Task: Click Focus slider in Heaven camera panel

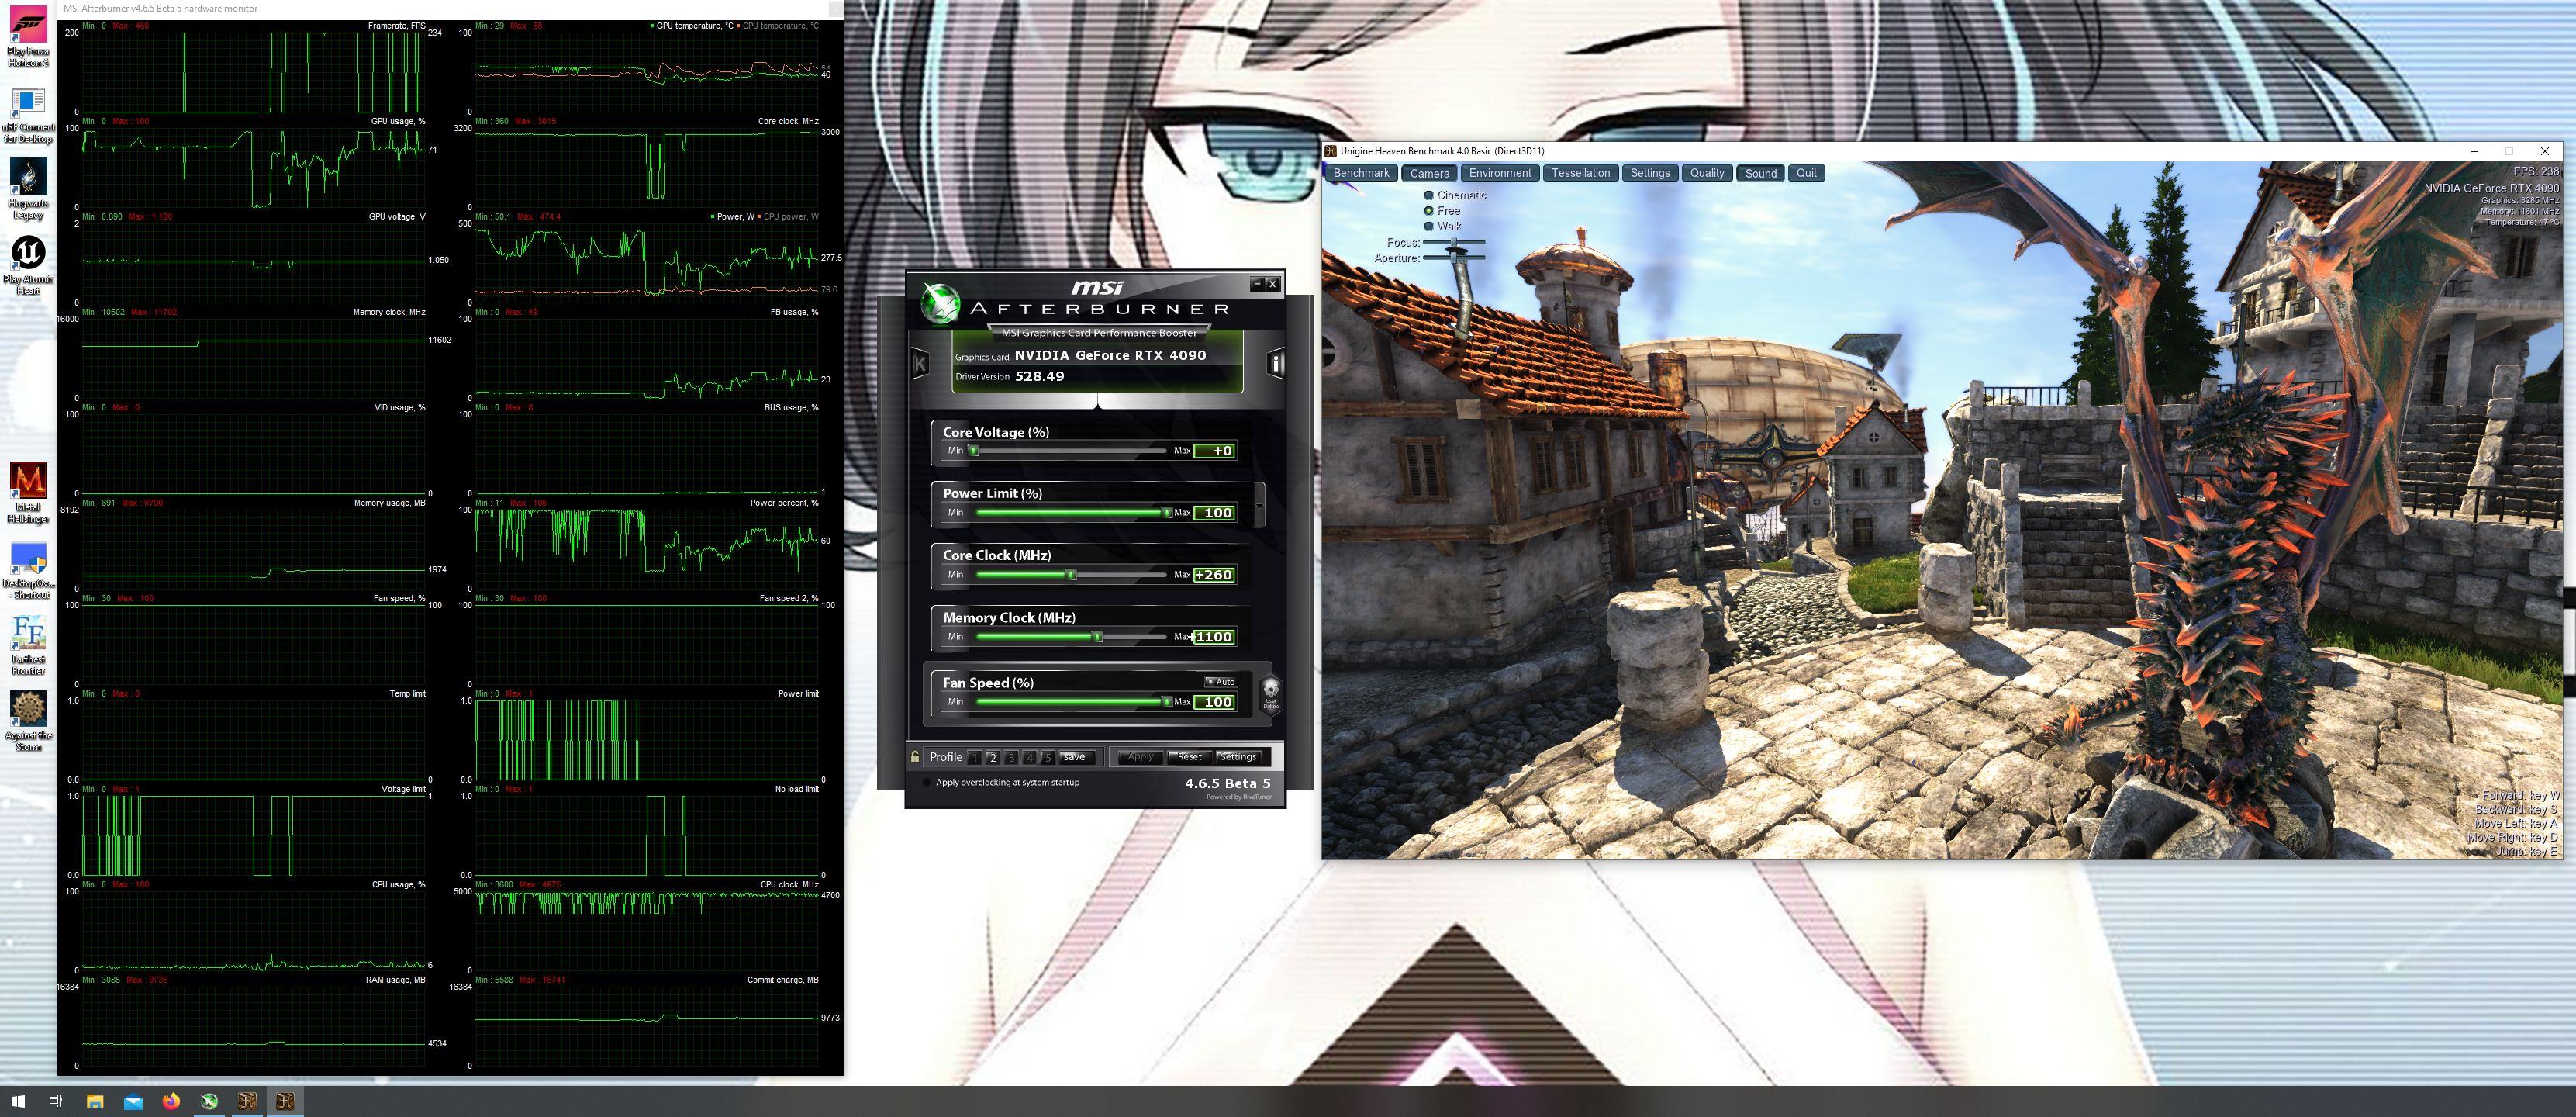Action: click(x=1453, y=242)
